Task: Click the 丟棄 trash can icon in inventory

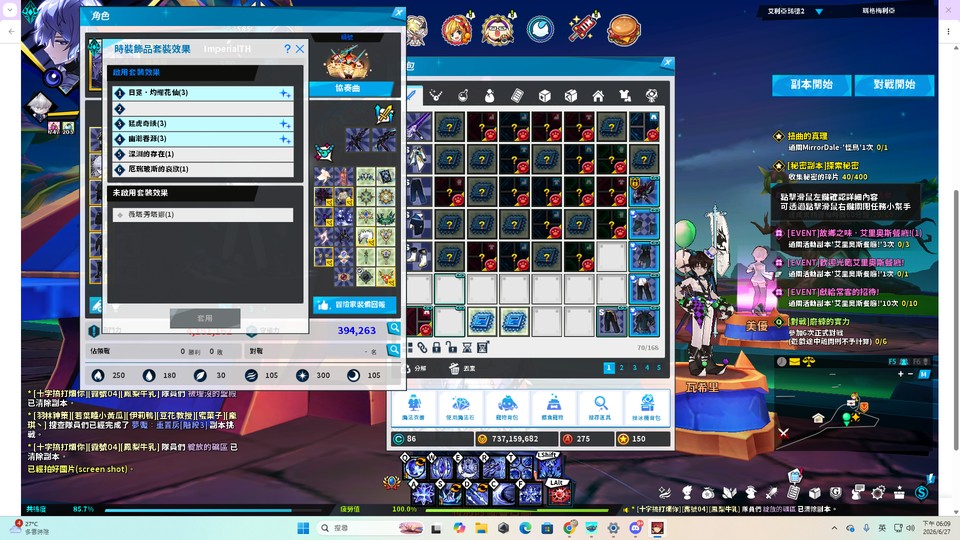Action: pyautogui.click(x=454, y=368)
